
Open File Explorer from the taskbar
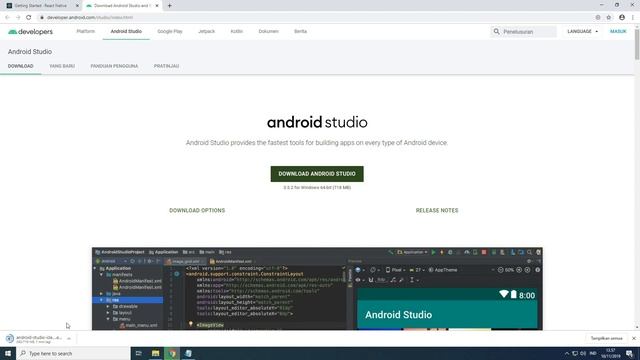tap(156, 353)
